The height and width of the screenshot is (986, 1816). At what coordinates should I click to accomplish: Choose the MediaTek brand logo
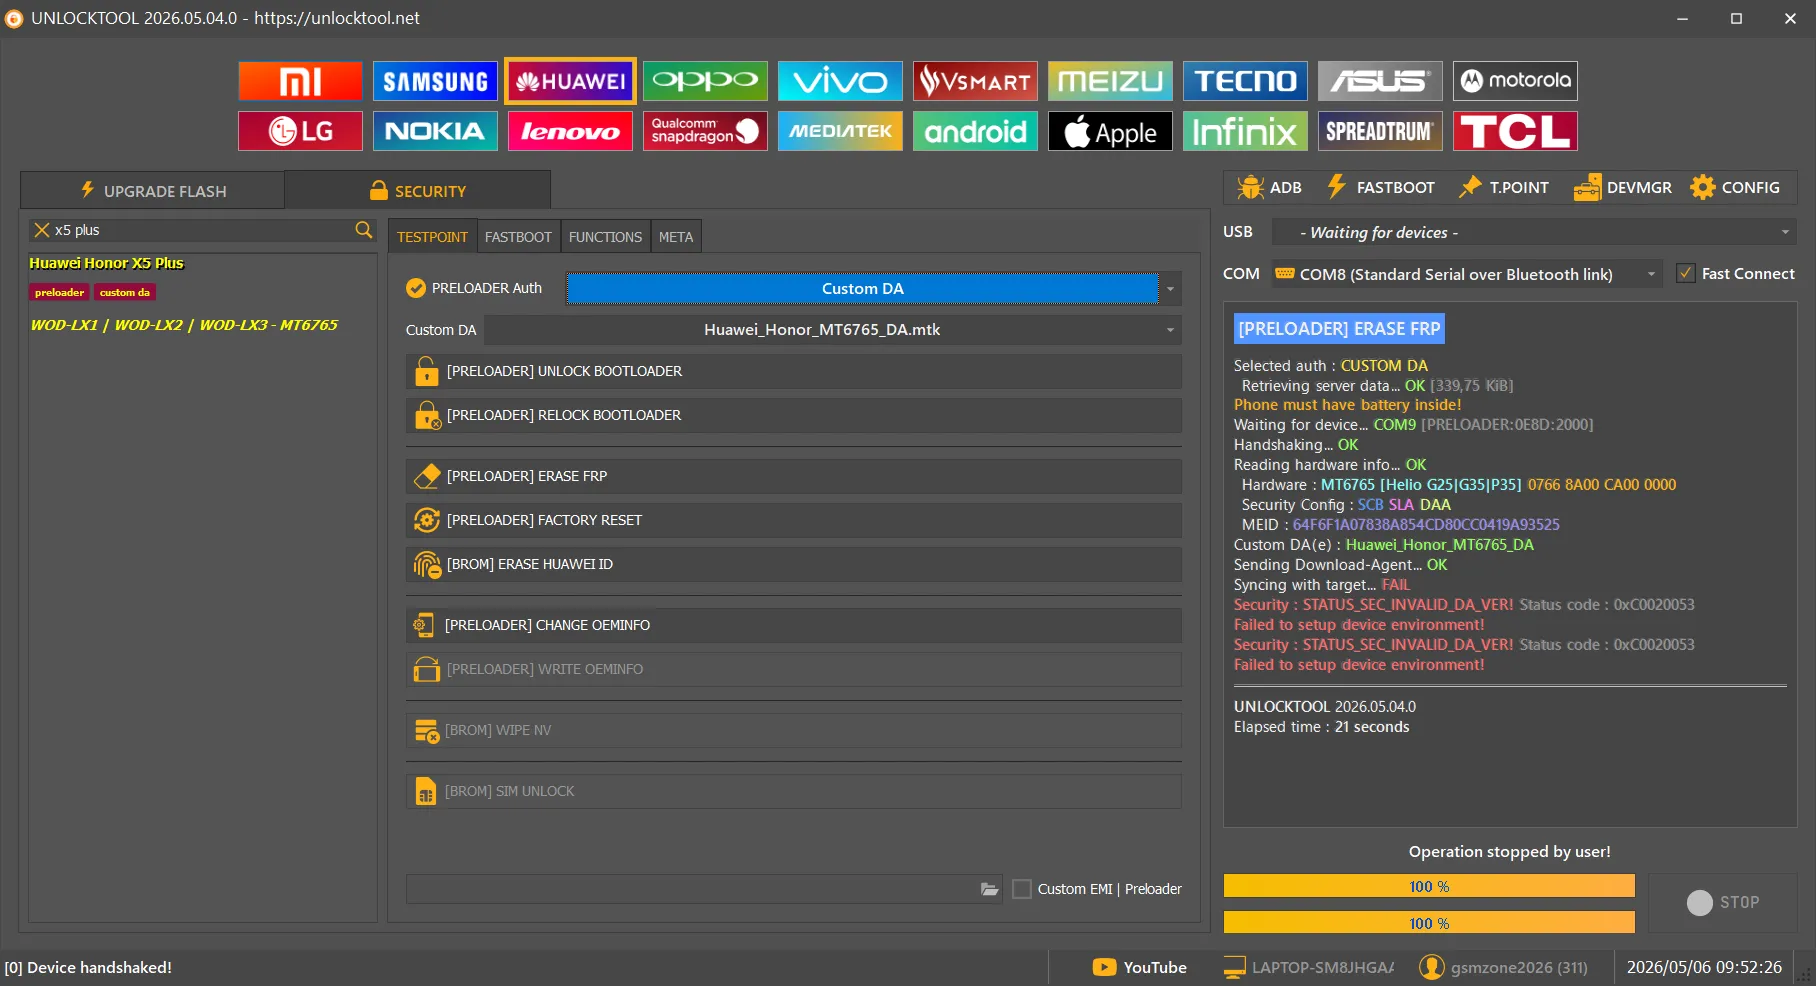coord(840,131)
